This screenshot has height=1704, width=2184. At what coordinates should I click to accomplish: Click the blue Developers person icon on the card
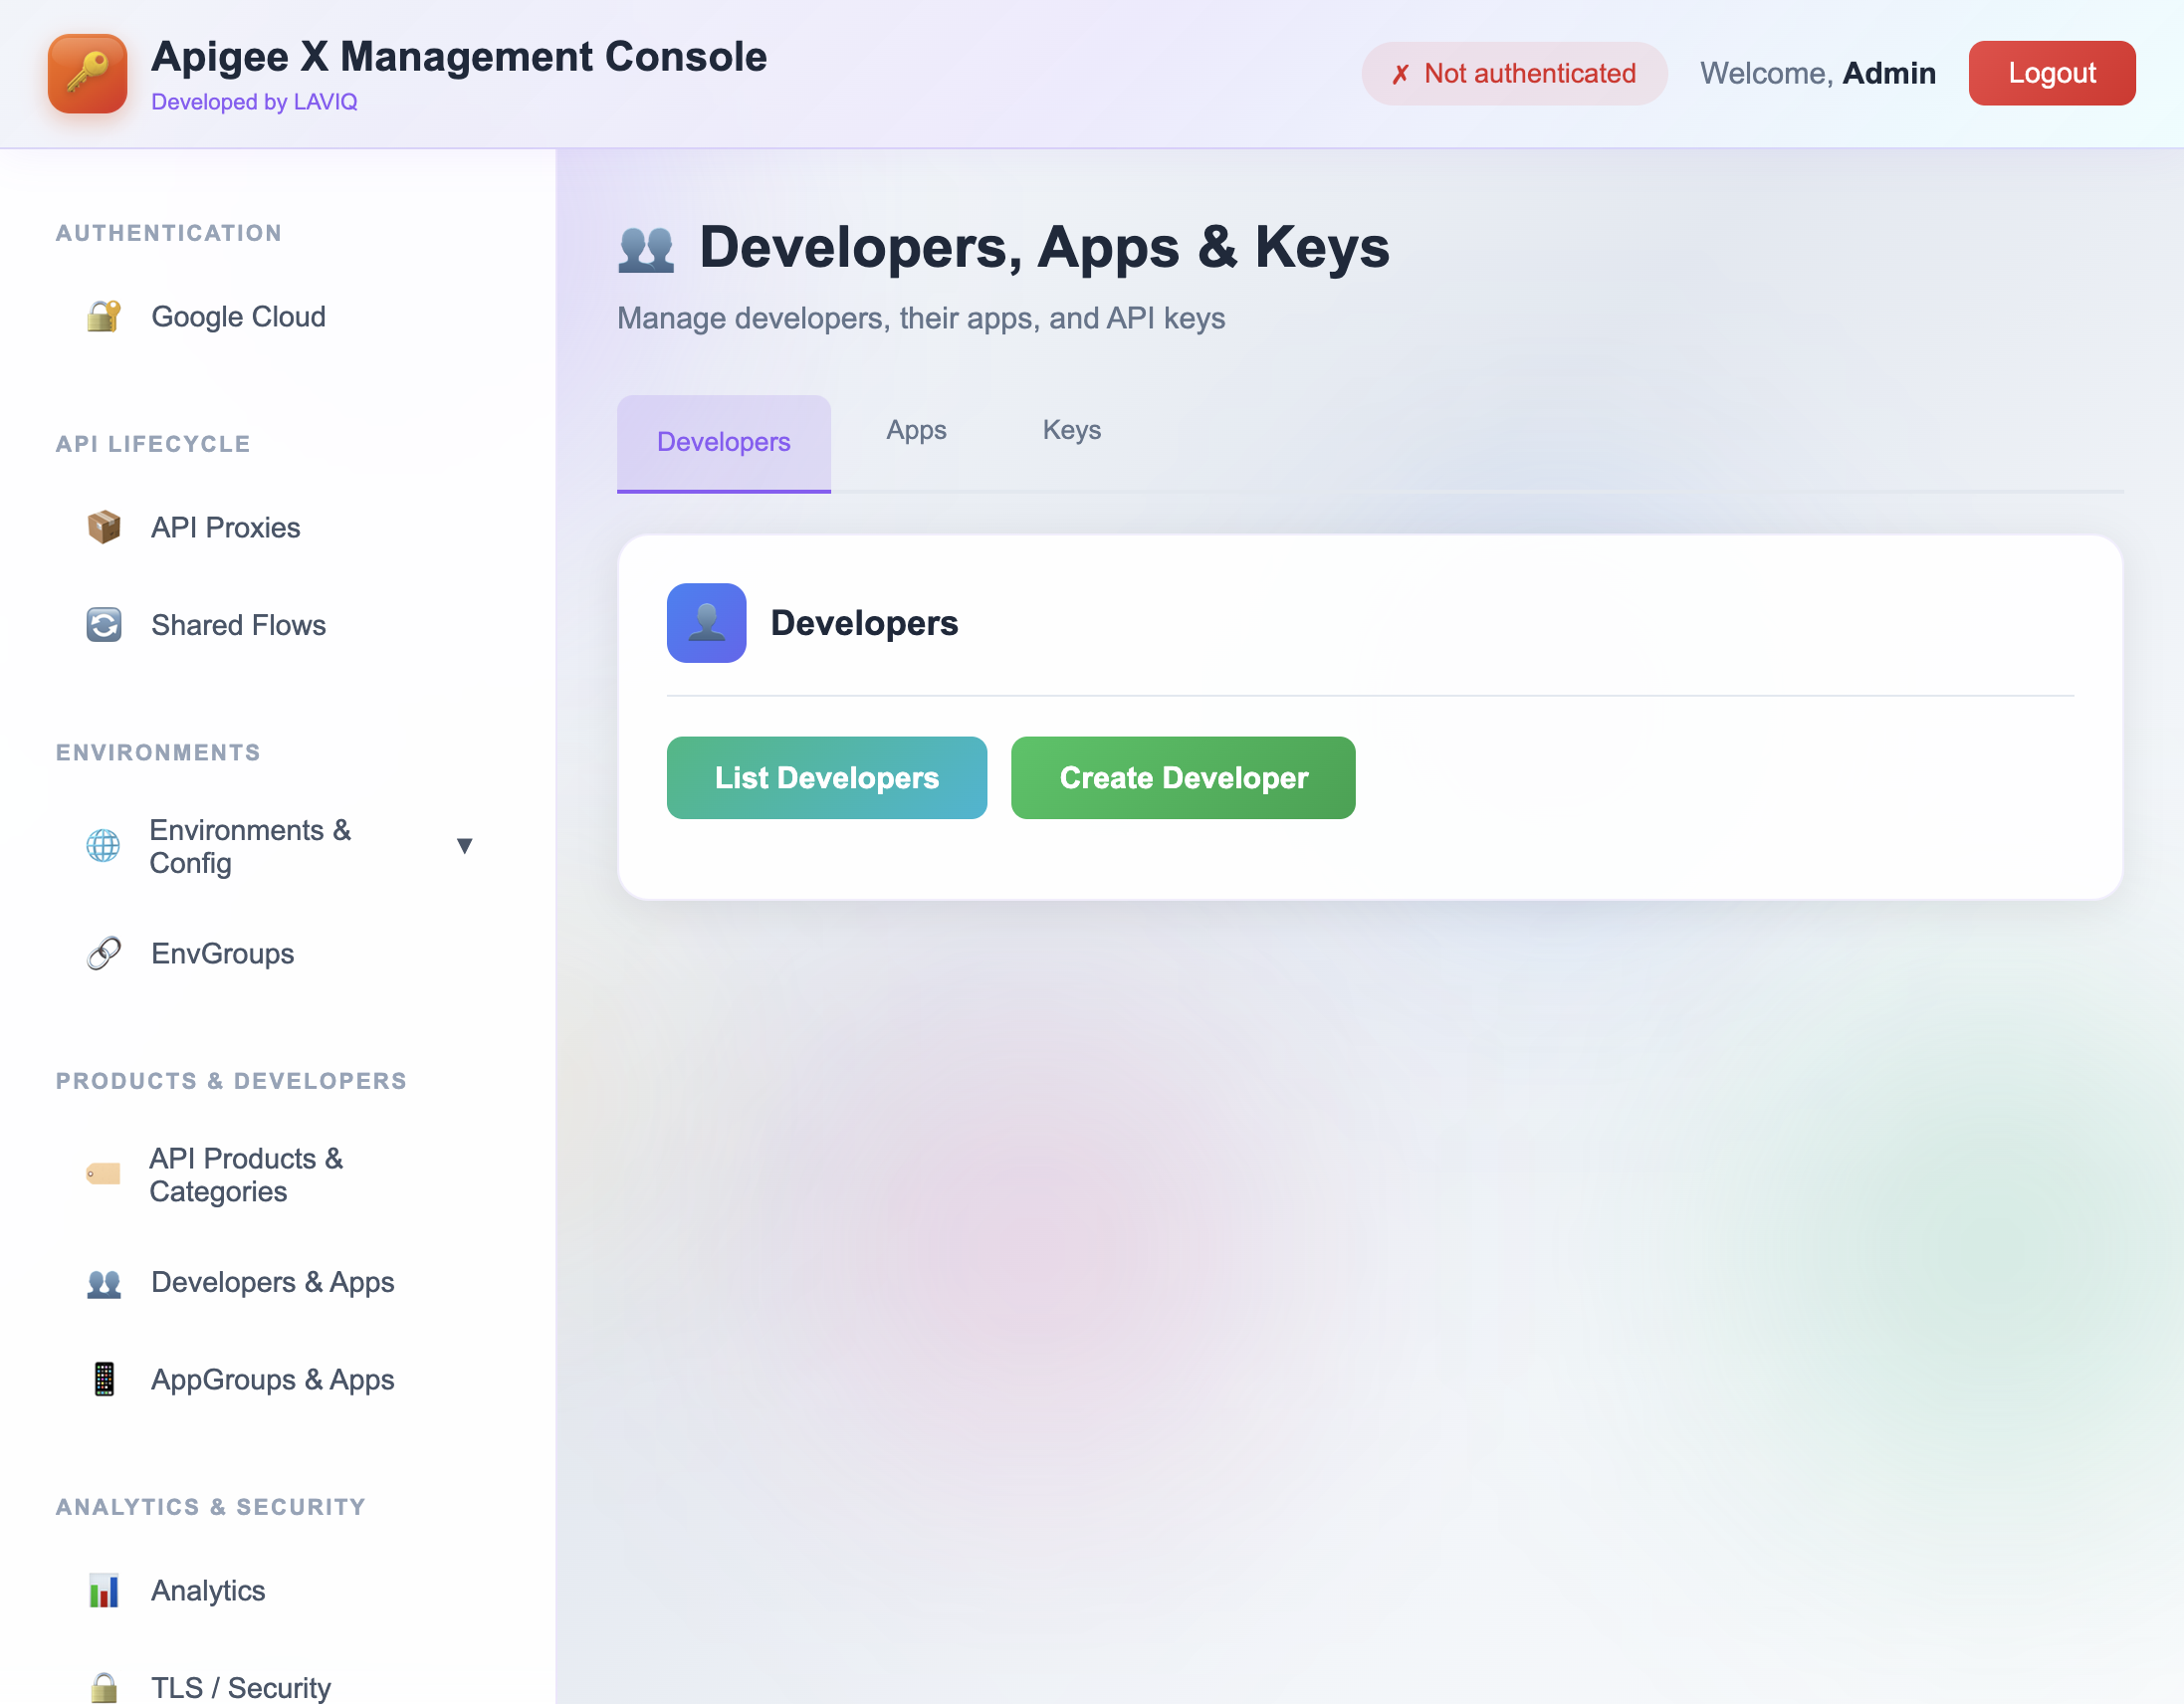click(x=706, y=622)
